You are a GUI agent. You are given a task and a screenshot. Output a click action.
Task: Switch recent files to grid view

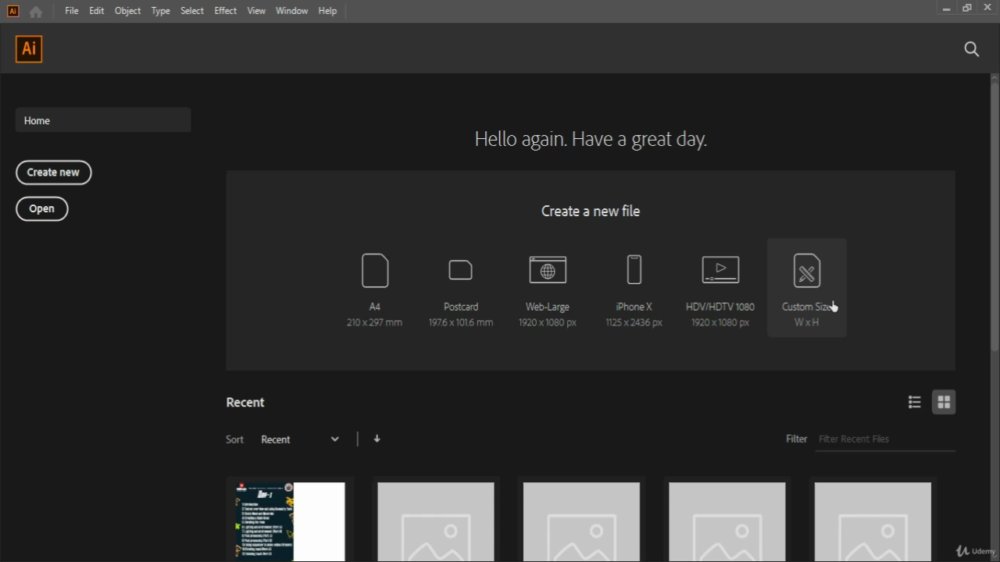pyautogui.click(x=944, y=402)
